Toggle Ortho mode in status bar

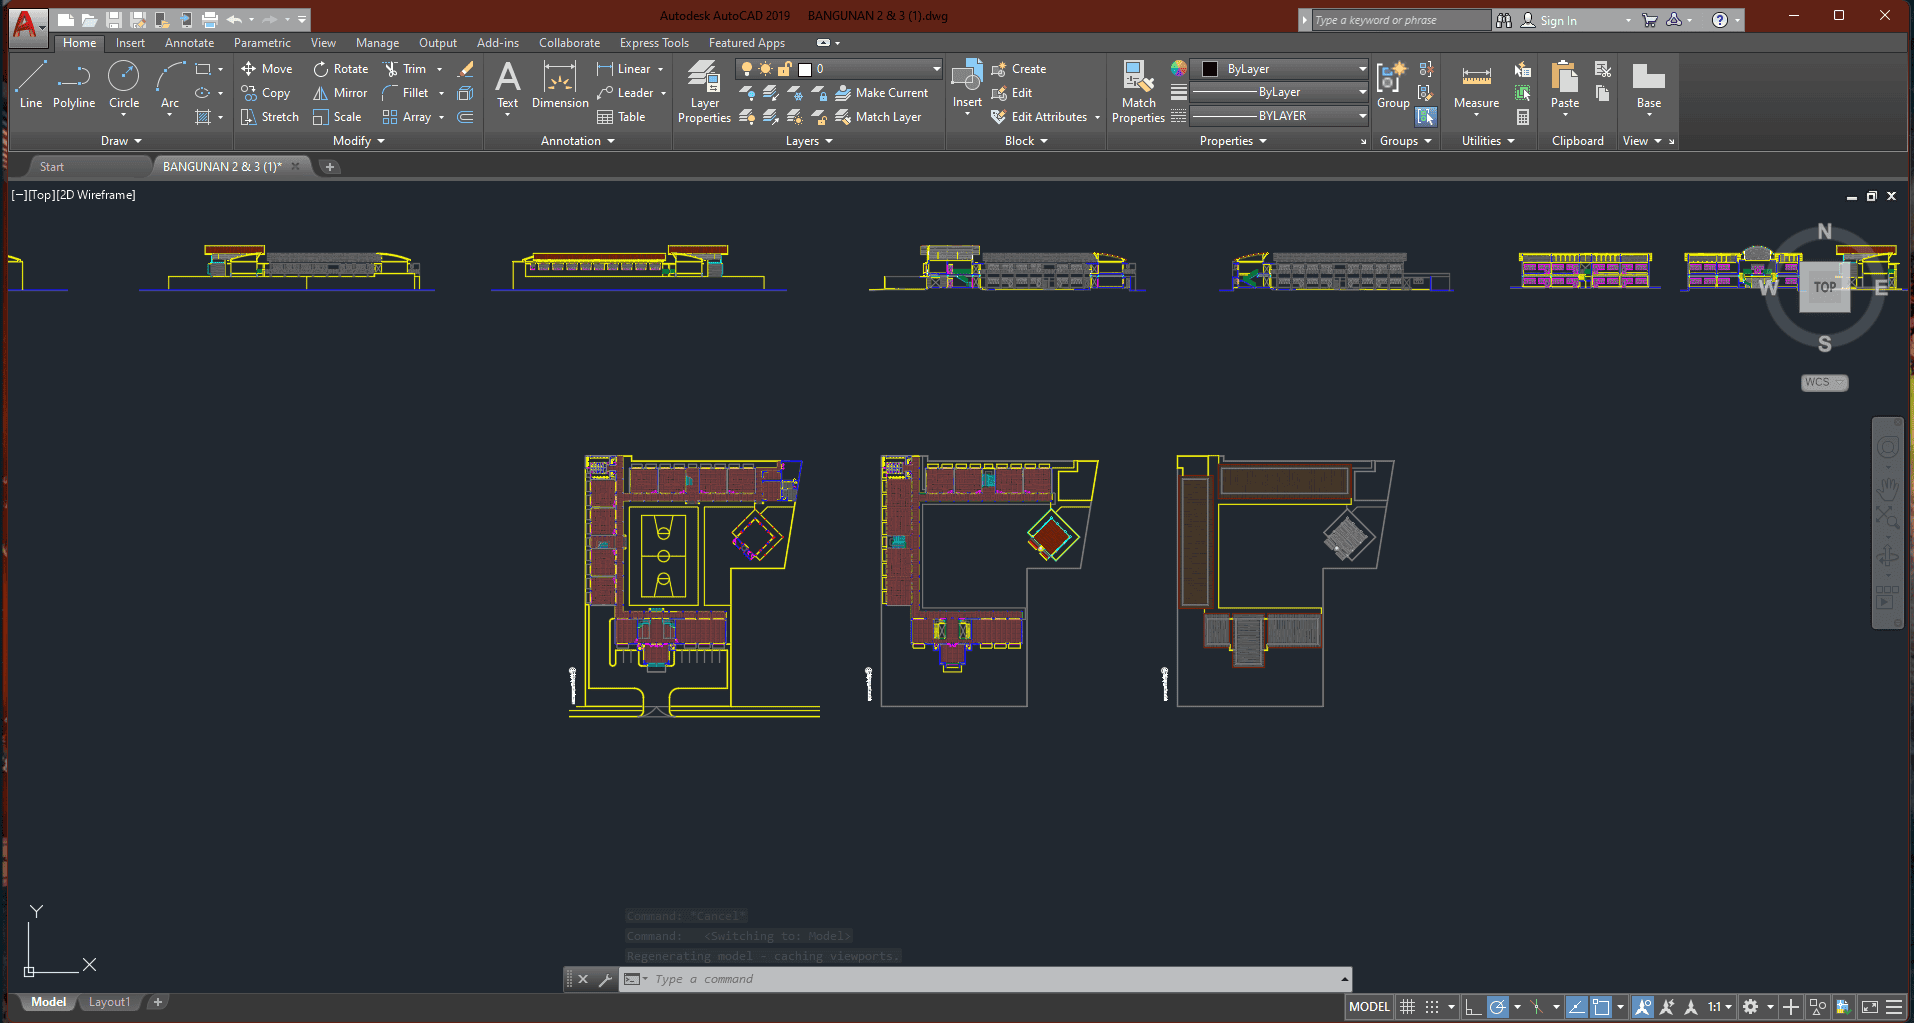[x=1473, y=1007]
